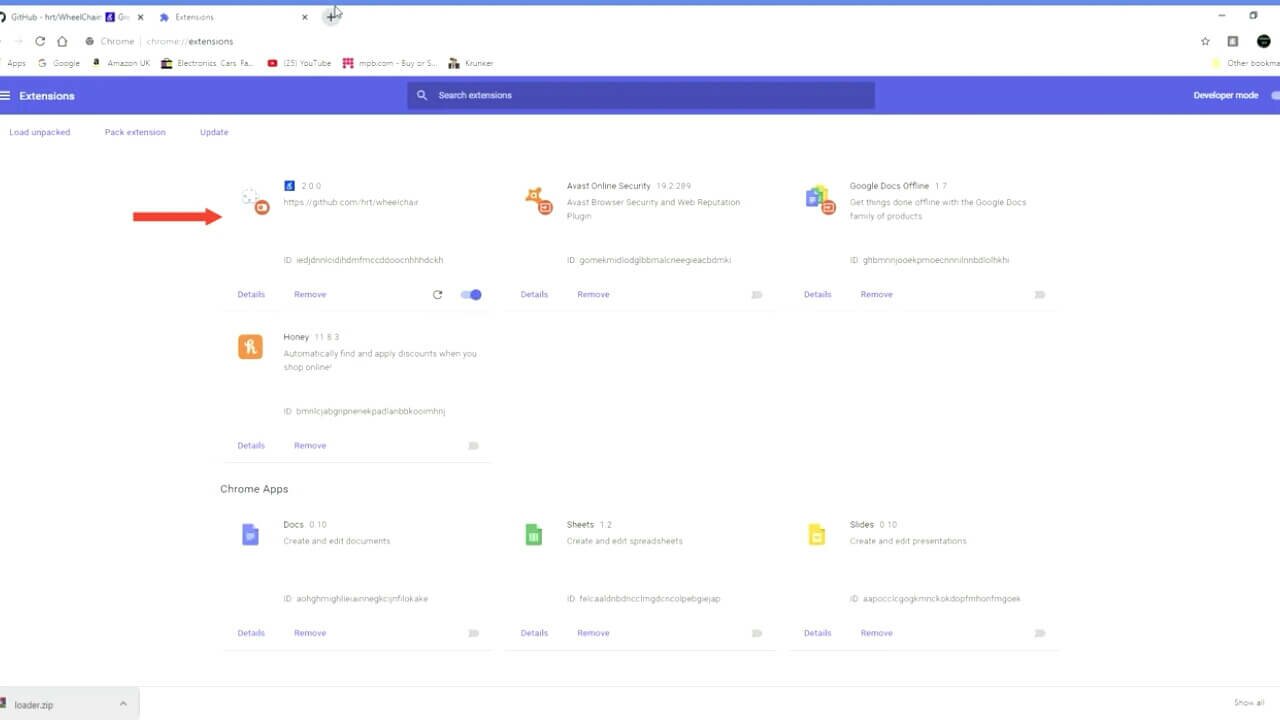
Task: Open Details for the Docs app
Action: pos(251,633)
